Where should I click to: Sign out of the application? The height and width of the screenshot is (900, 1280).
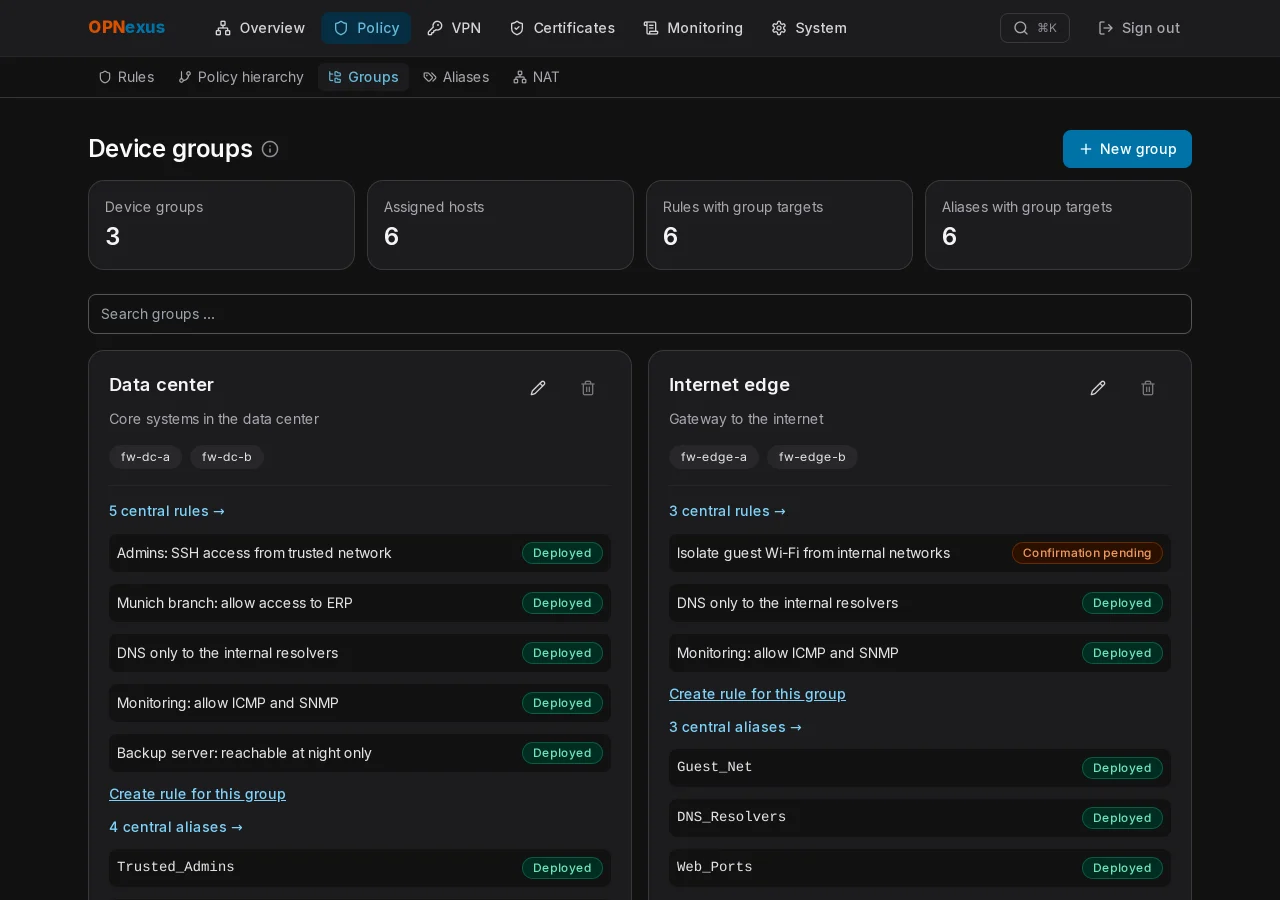click(x=1139, y=28)
